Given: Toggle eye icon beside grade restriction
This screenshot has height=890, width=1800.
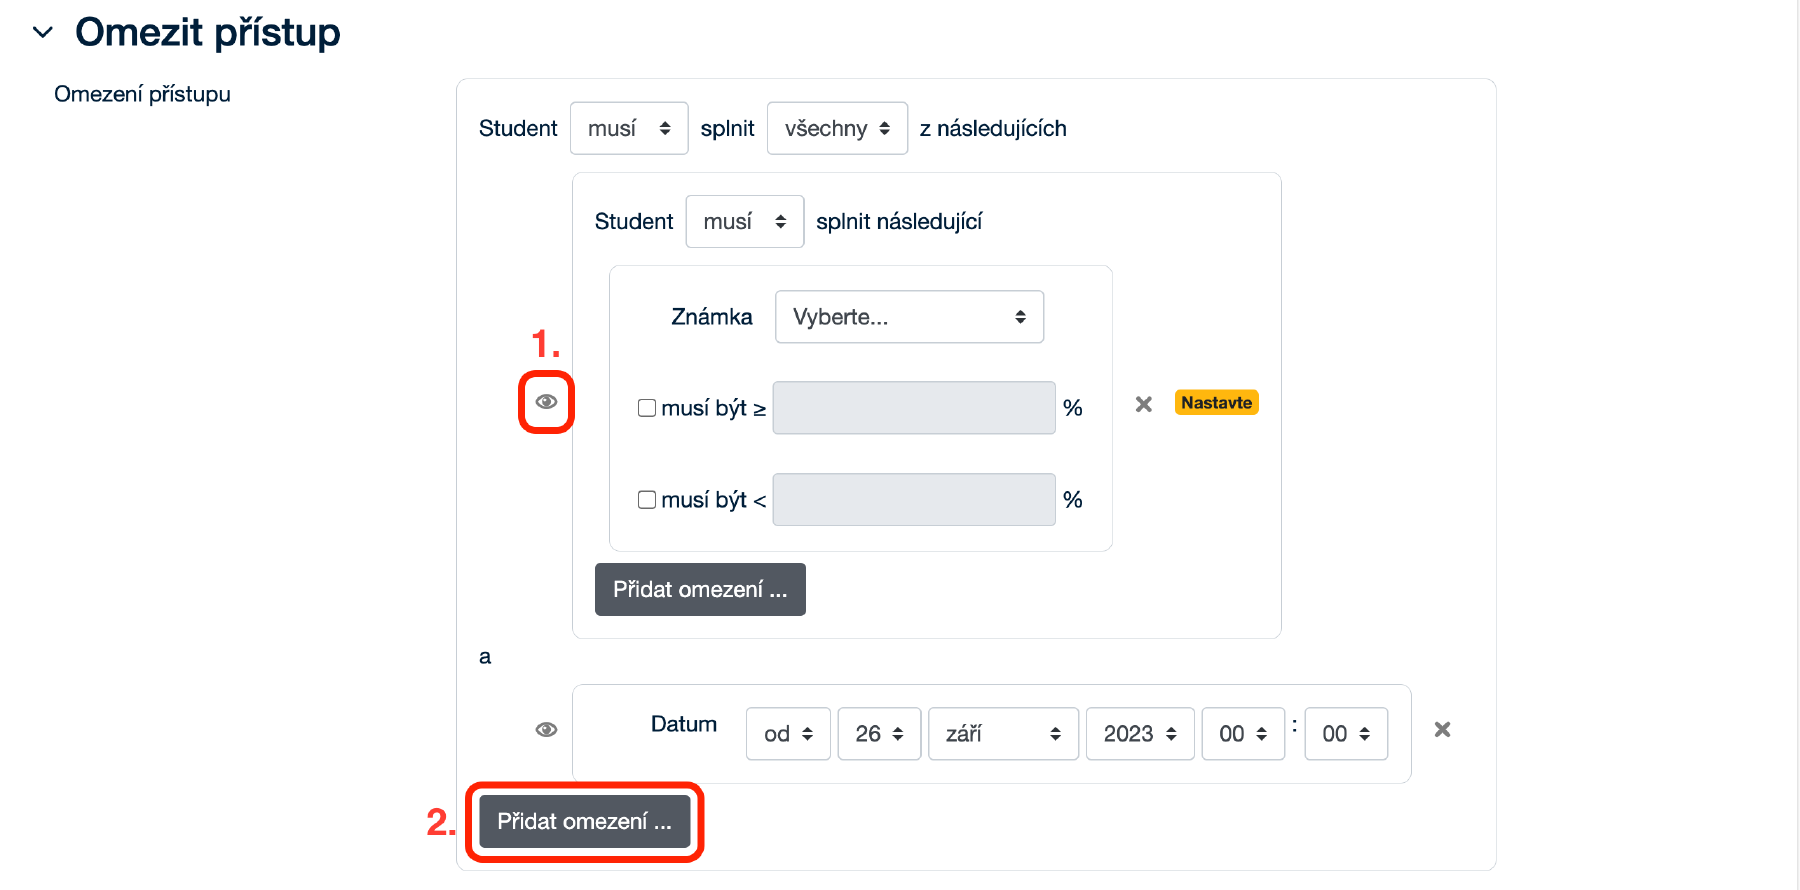Looking at the screenshot, I should pyautogui.click(x=546, y=402).
